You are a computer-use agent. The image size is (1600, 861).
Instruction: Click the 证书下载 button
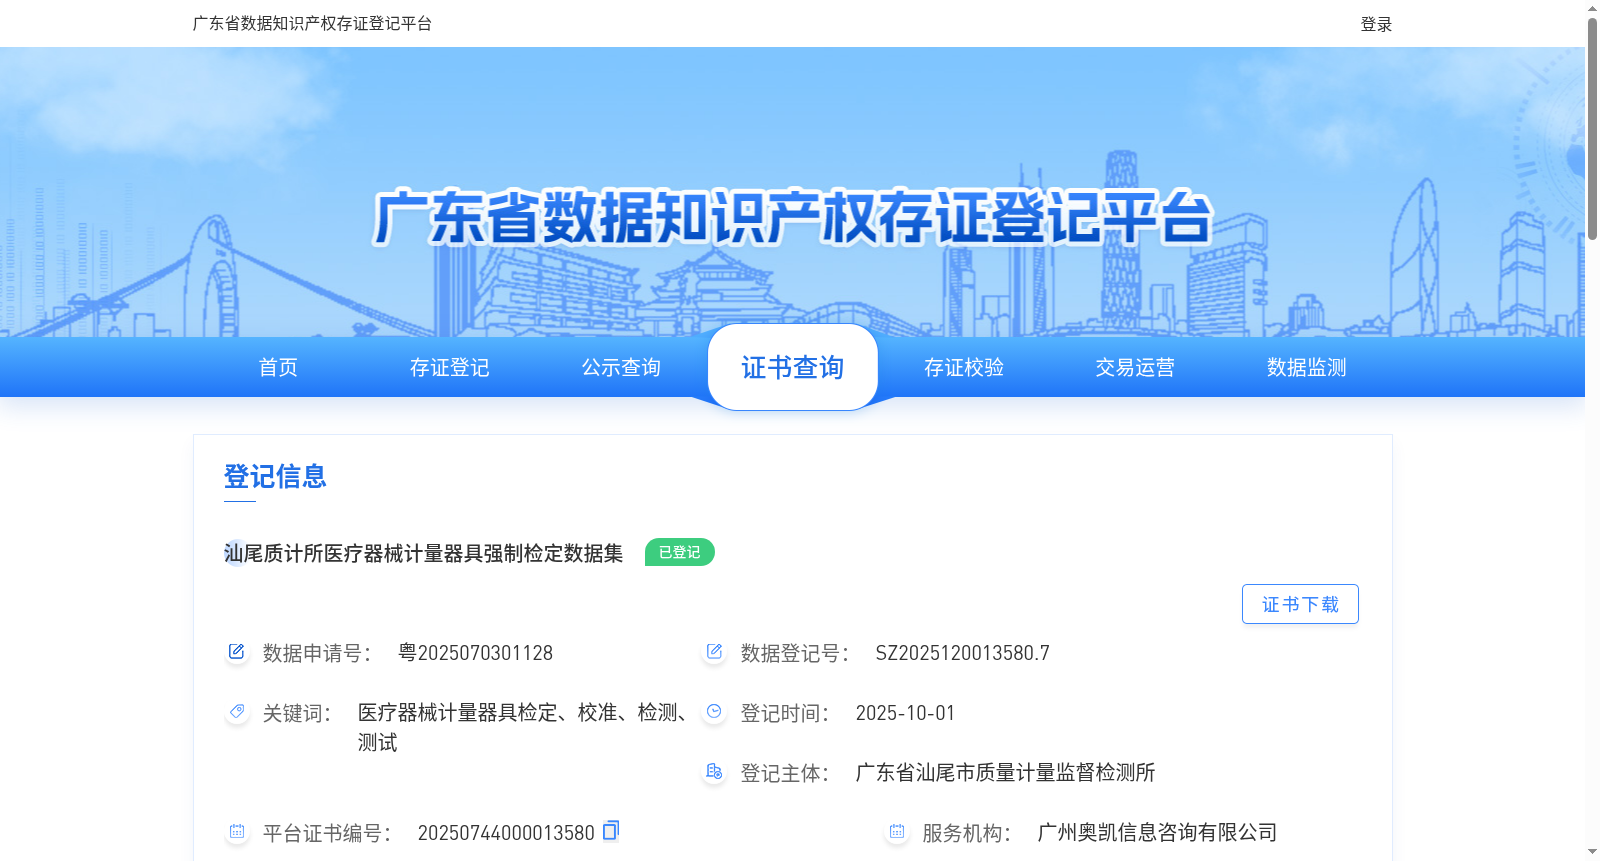[1300, 604]
